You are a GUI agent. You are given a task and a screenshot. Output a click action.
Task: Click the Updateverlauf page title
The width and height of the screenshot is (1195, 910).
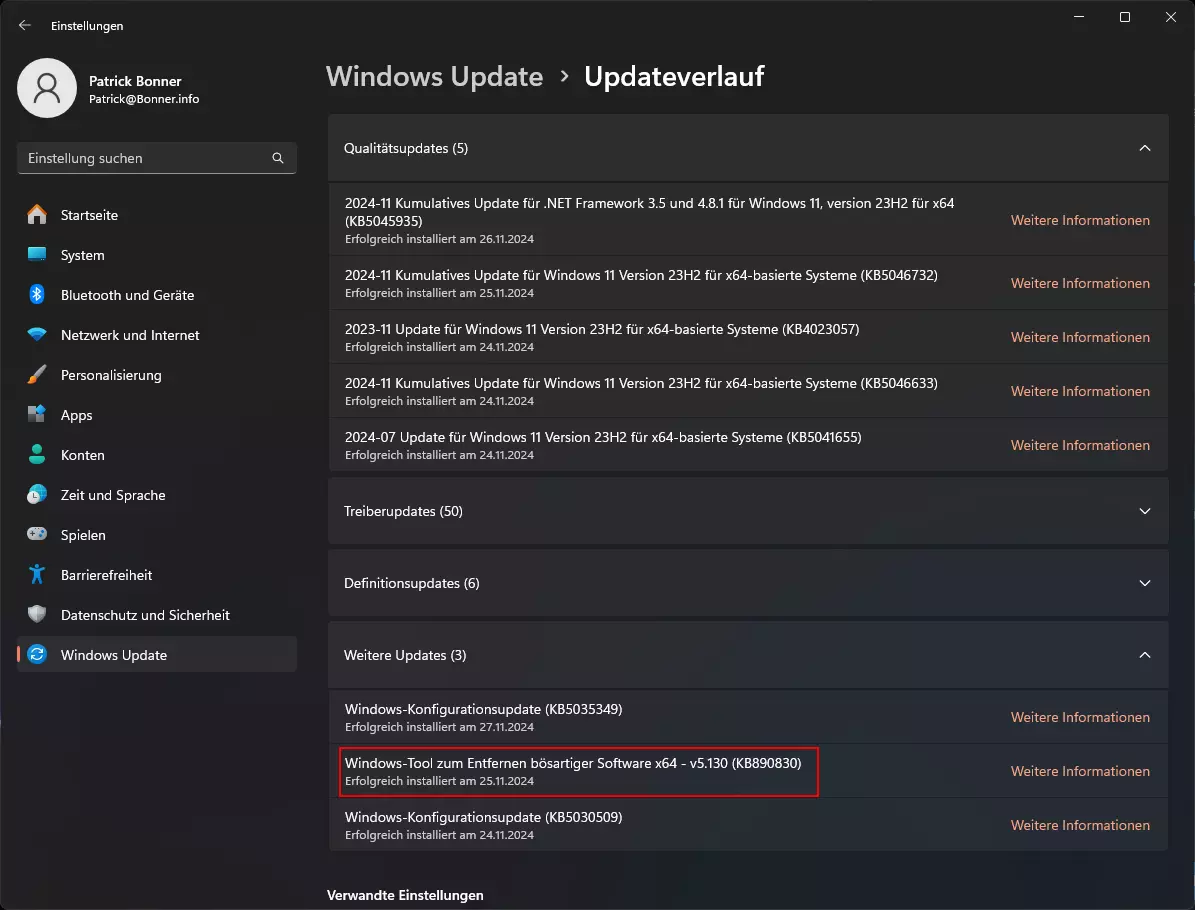(x=674, y=76)
